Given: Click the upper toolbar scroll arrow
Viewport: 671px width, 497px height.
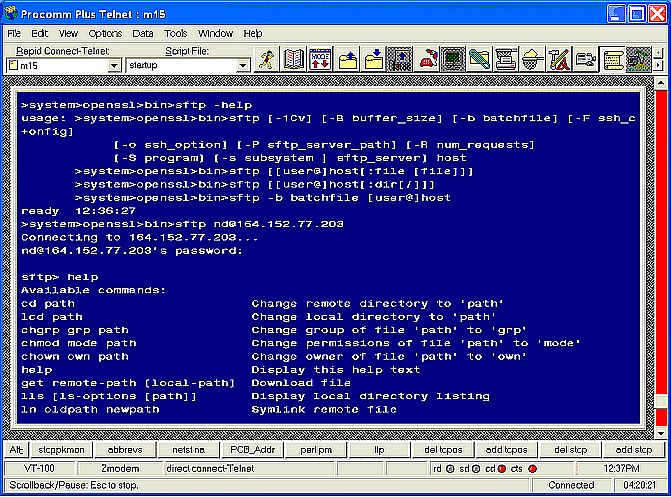Looking at the screenshot, I should pos(659,53).
